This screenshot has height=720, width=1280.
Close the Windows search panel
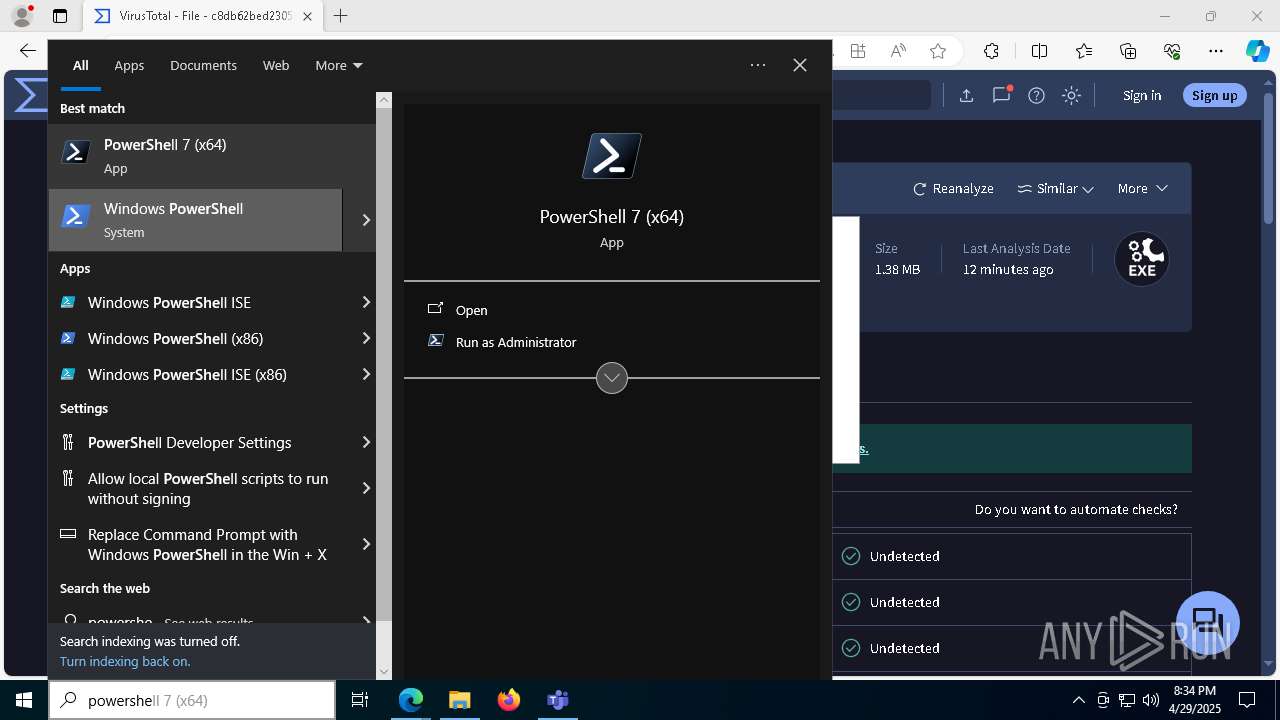point(800,65)
